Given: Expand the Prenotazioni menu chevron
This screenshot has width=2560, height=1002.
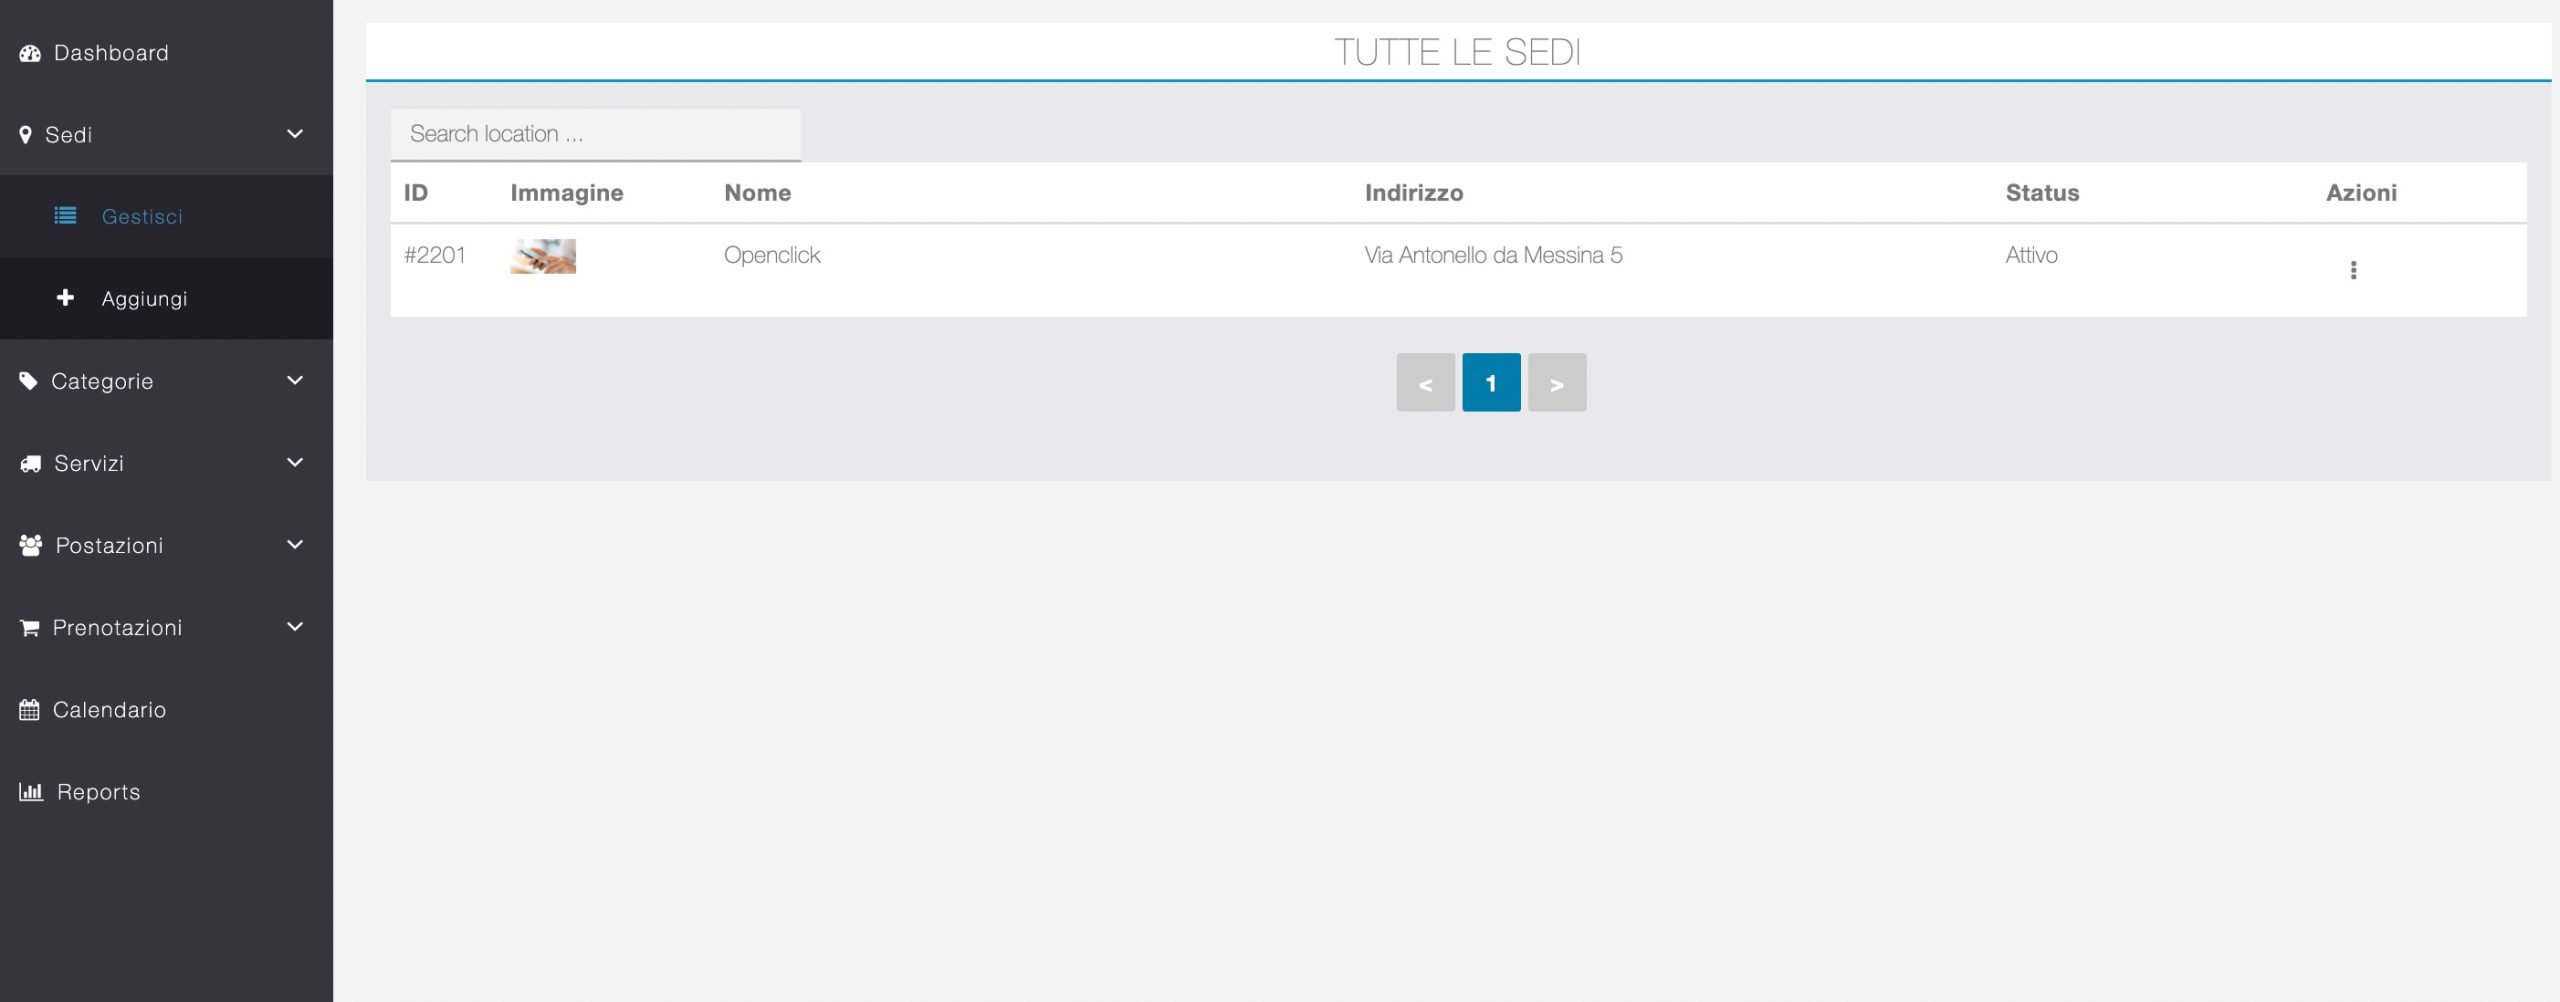Looking at the screenshot, I should (x=295, y=627).
